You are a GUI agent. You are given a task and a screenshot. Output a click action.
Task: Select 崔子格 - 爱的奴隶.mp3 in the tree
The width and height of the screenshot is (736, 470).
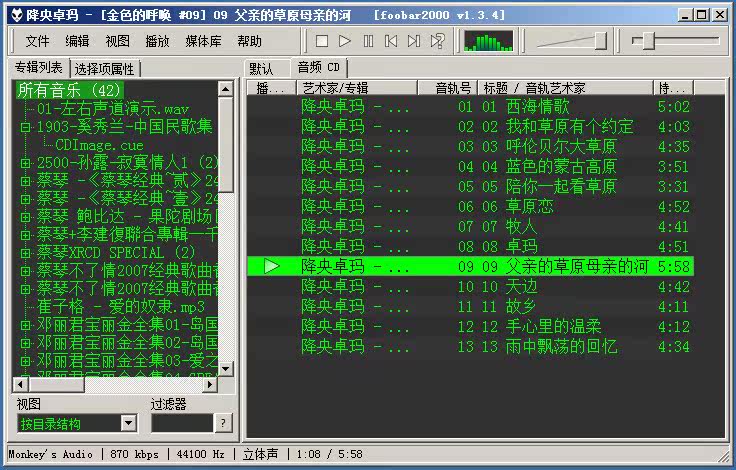pyautogui.click(x=121, y=307)
